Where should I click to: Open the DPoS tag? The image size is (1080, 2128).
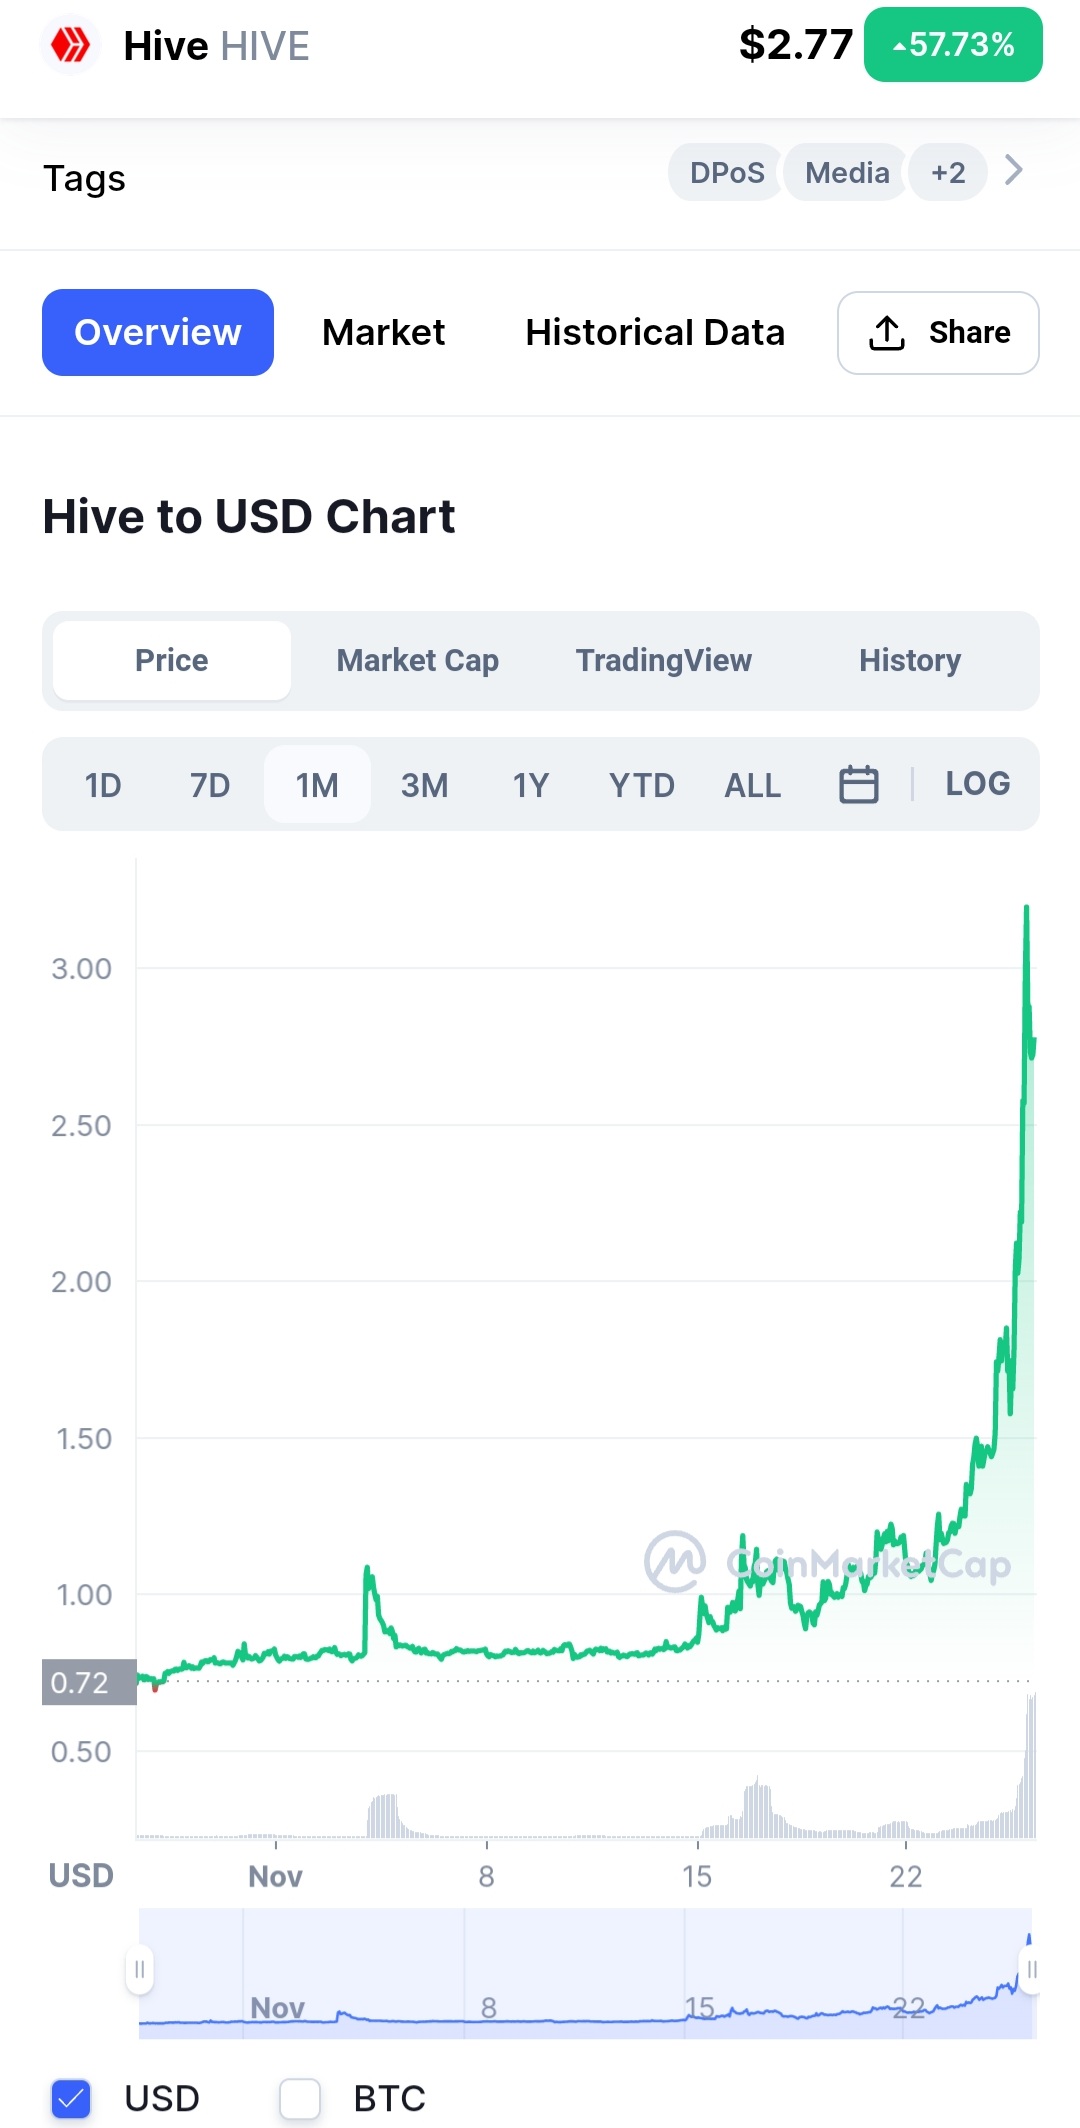click(x=727, y=172)
